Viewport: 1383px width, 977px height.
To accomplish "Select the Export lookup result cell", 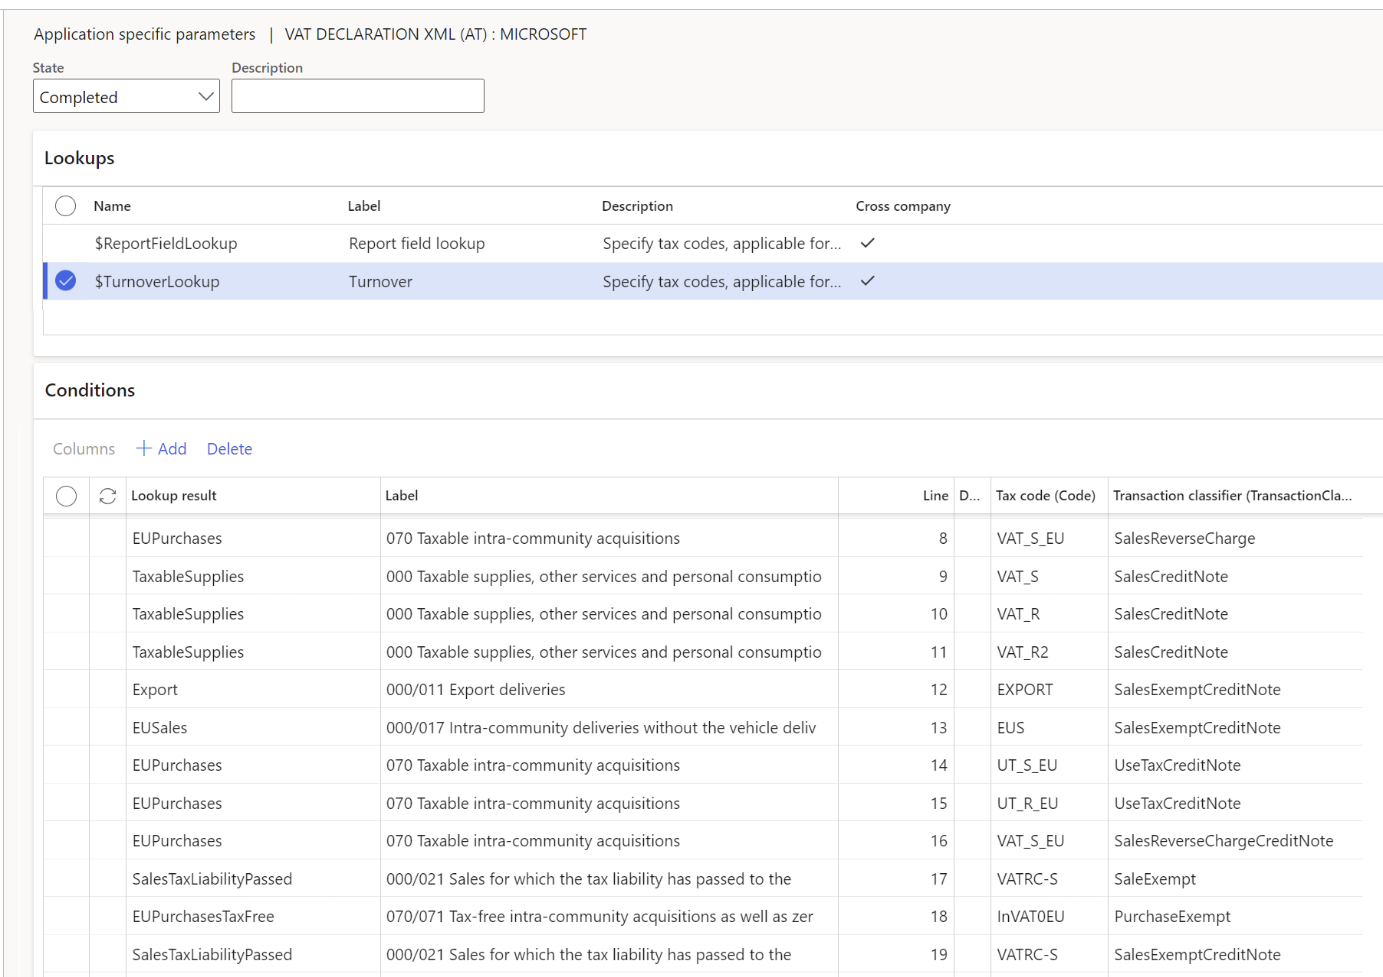I will click(x=155, y=690).
